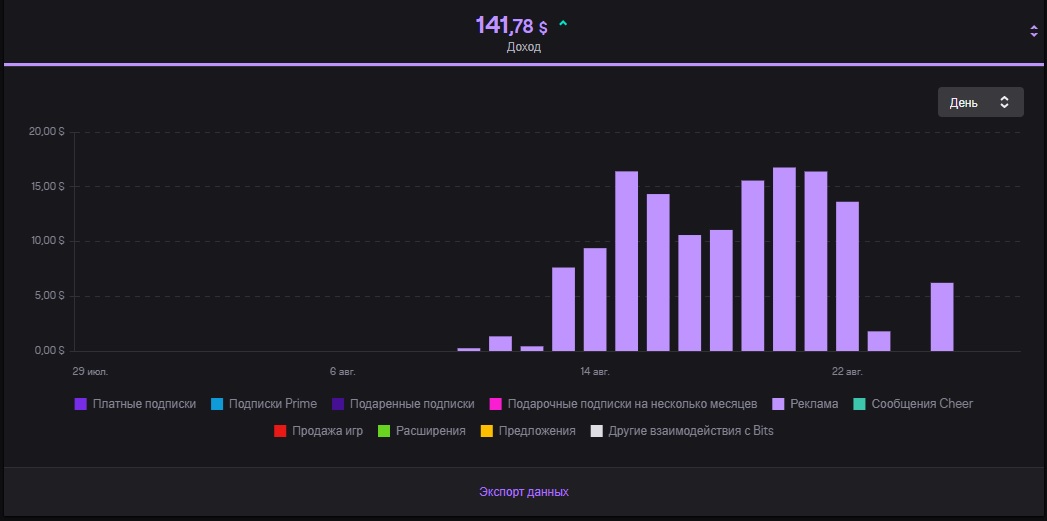Click the 141,78 $ income total
The height and width of the screenshot is (521, 1047).
point(511,25)
